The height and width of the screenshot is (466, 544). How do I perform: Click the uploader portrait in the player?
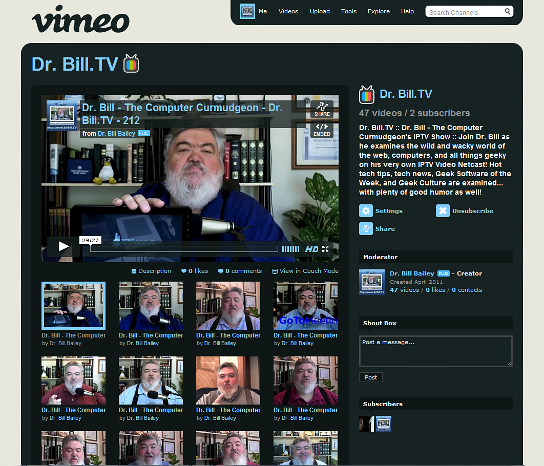(62, 115)
